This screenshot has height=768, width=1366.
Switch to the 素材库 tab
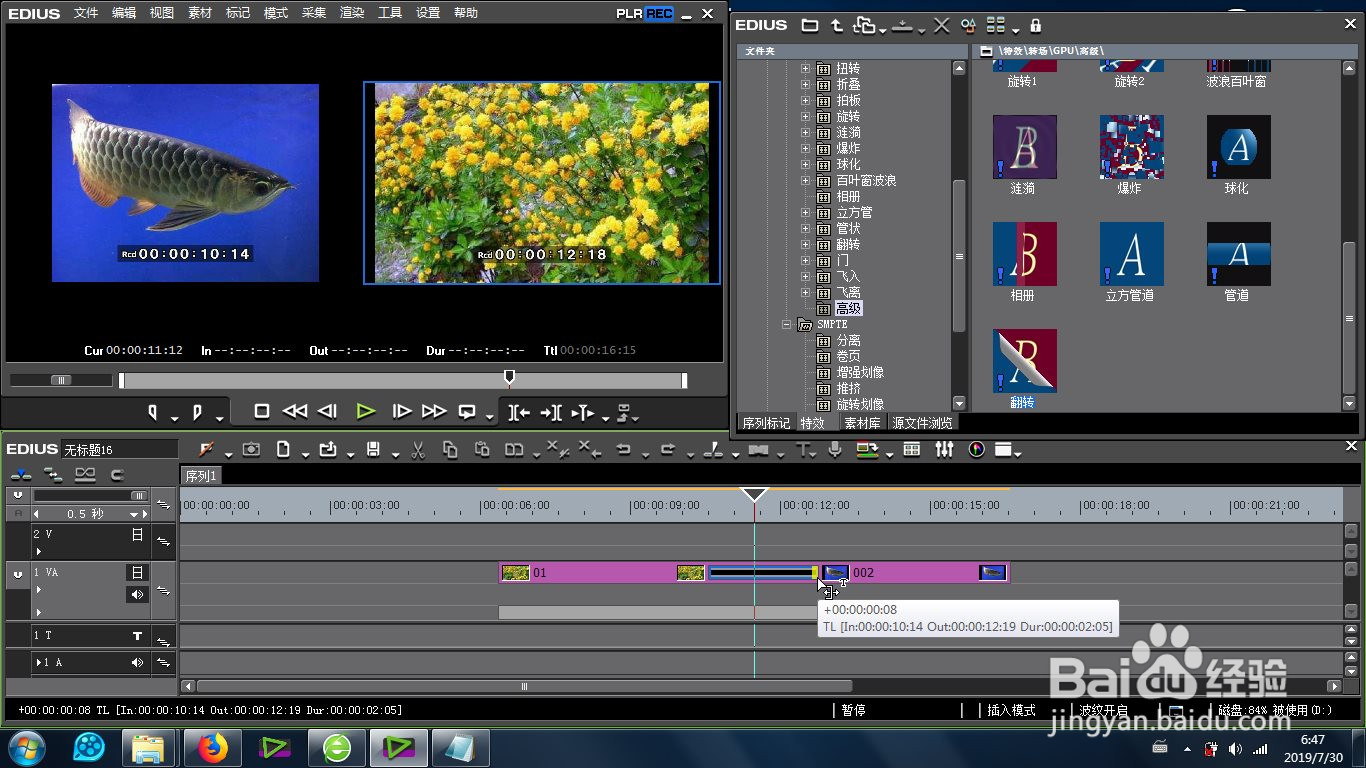click(x=862, y=423)
